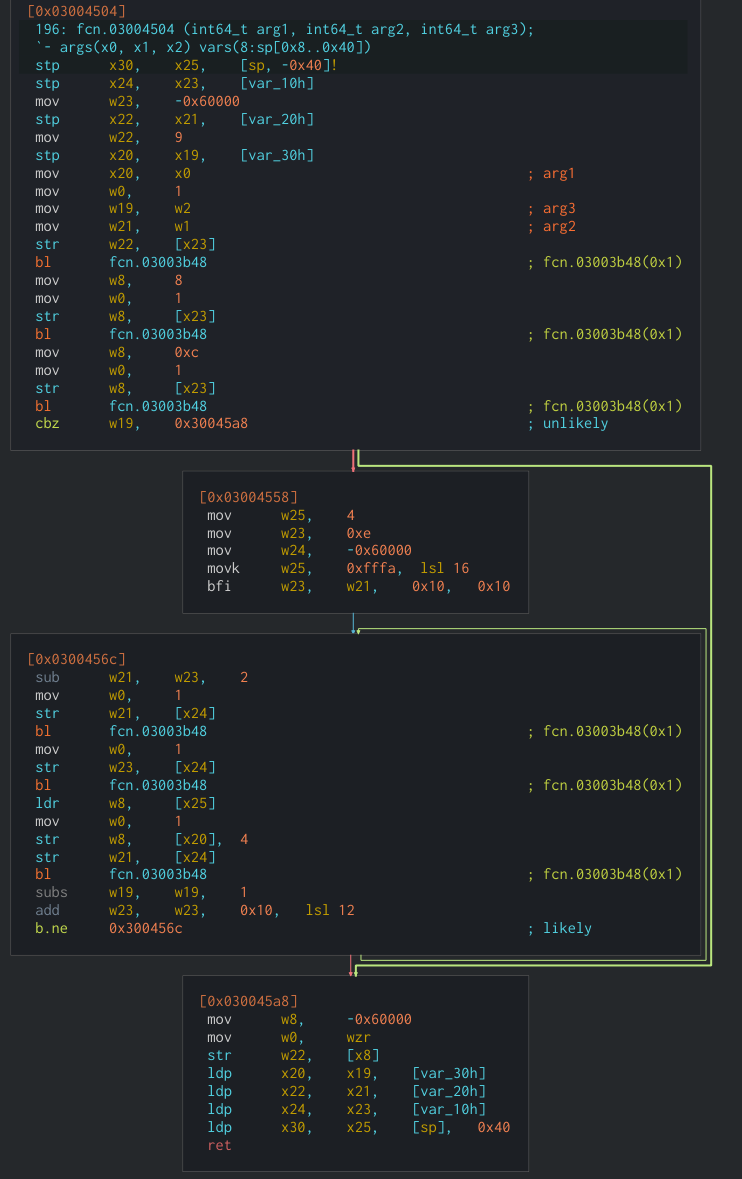Click the cbz jump target 0x30045a8
742x1179 pixels.
click(211, 423)
